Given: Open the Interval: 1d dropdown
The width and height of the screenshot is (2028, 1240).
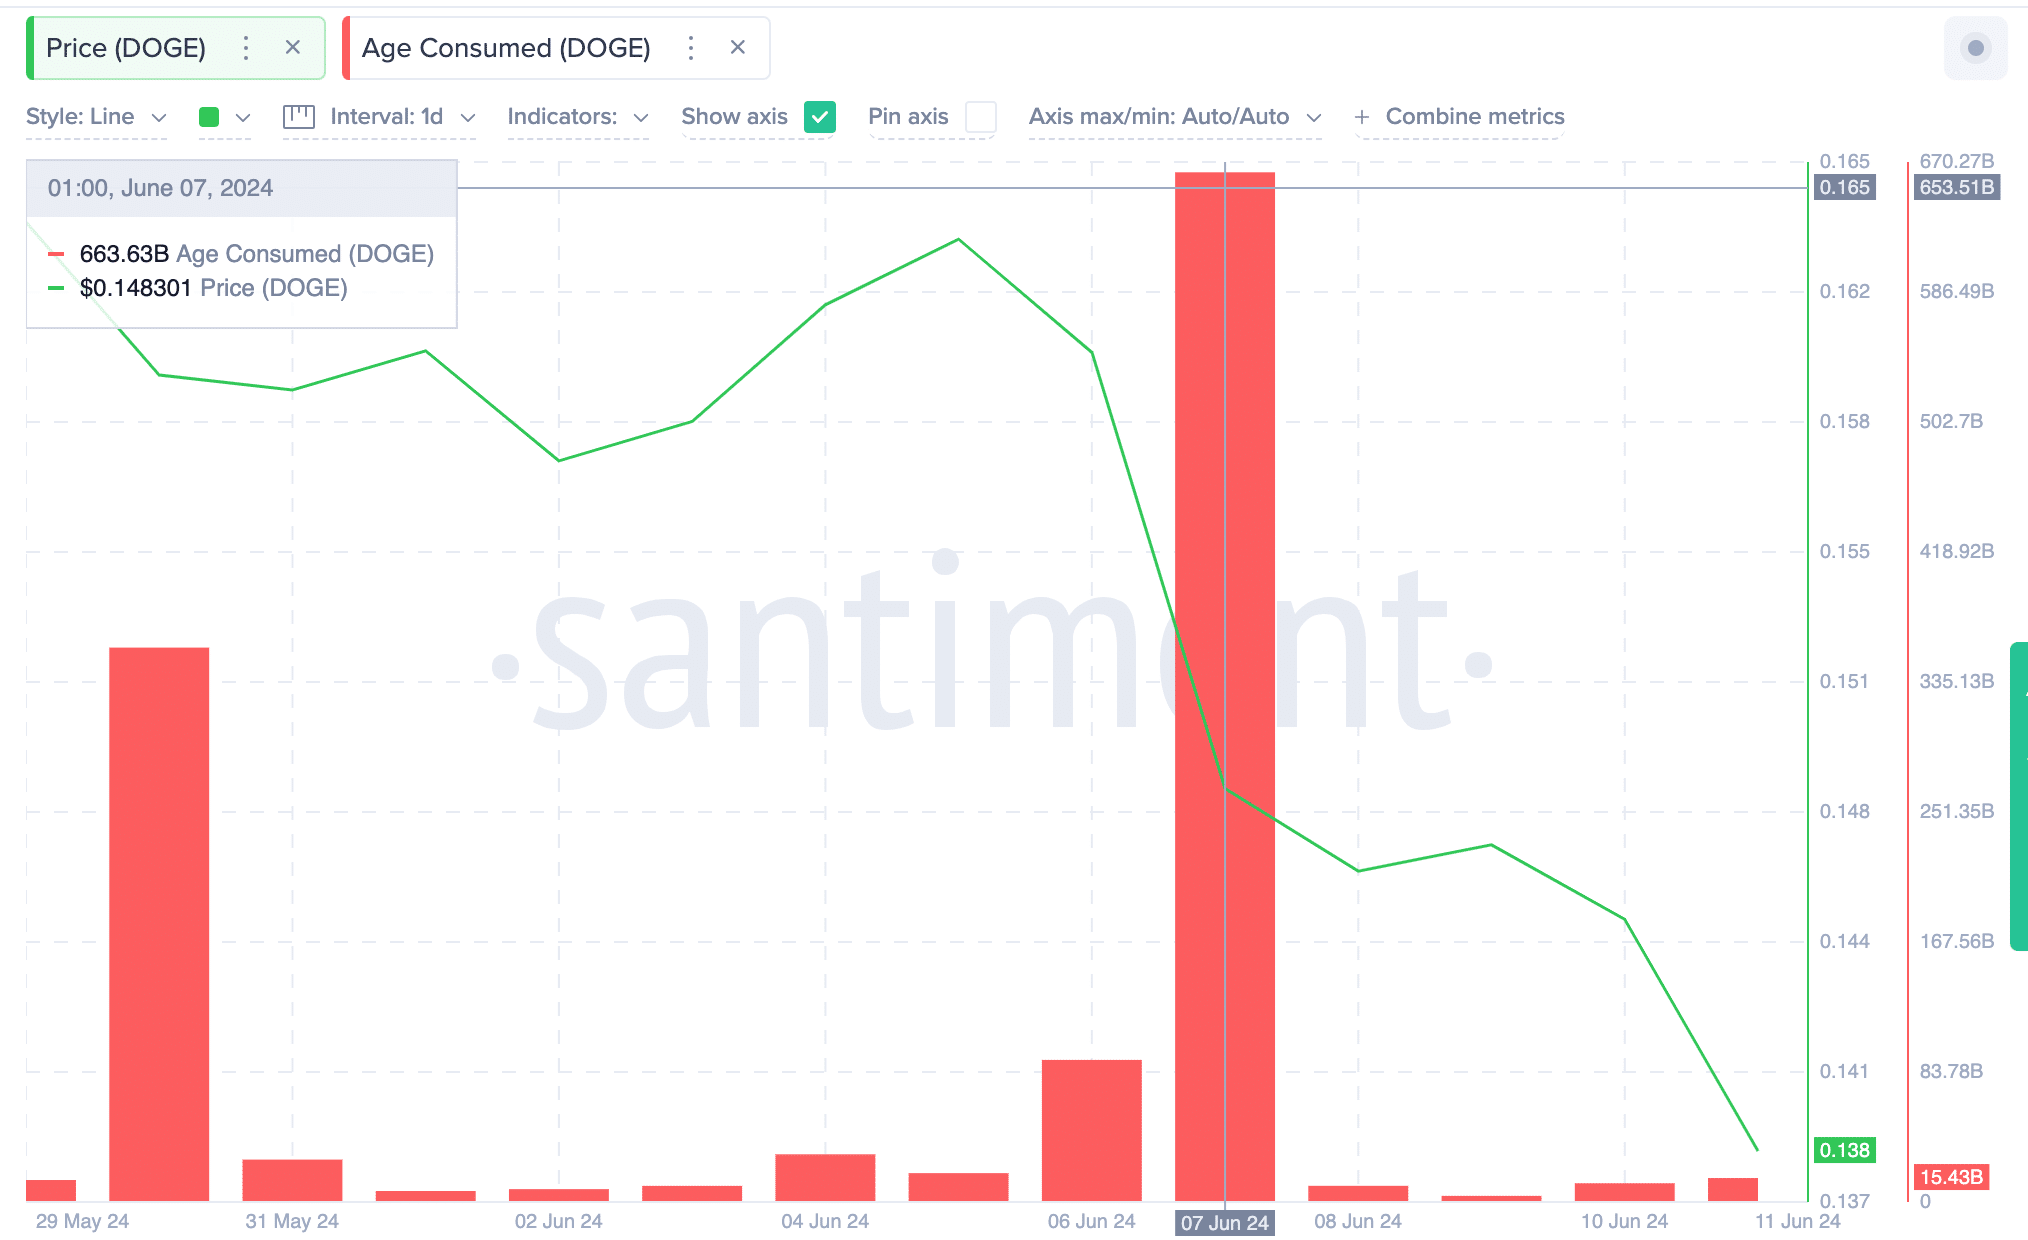Looking at the screenshot, I should (x=402, y=117).
